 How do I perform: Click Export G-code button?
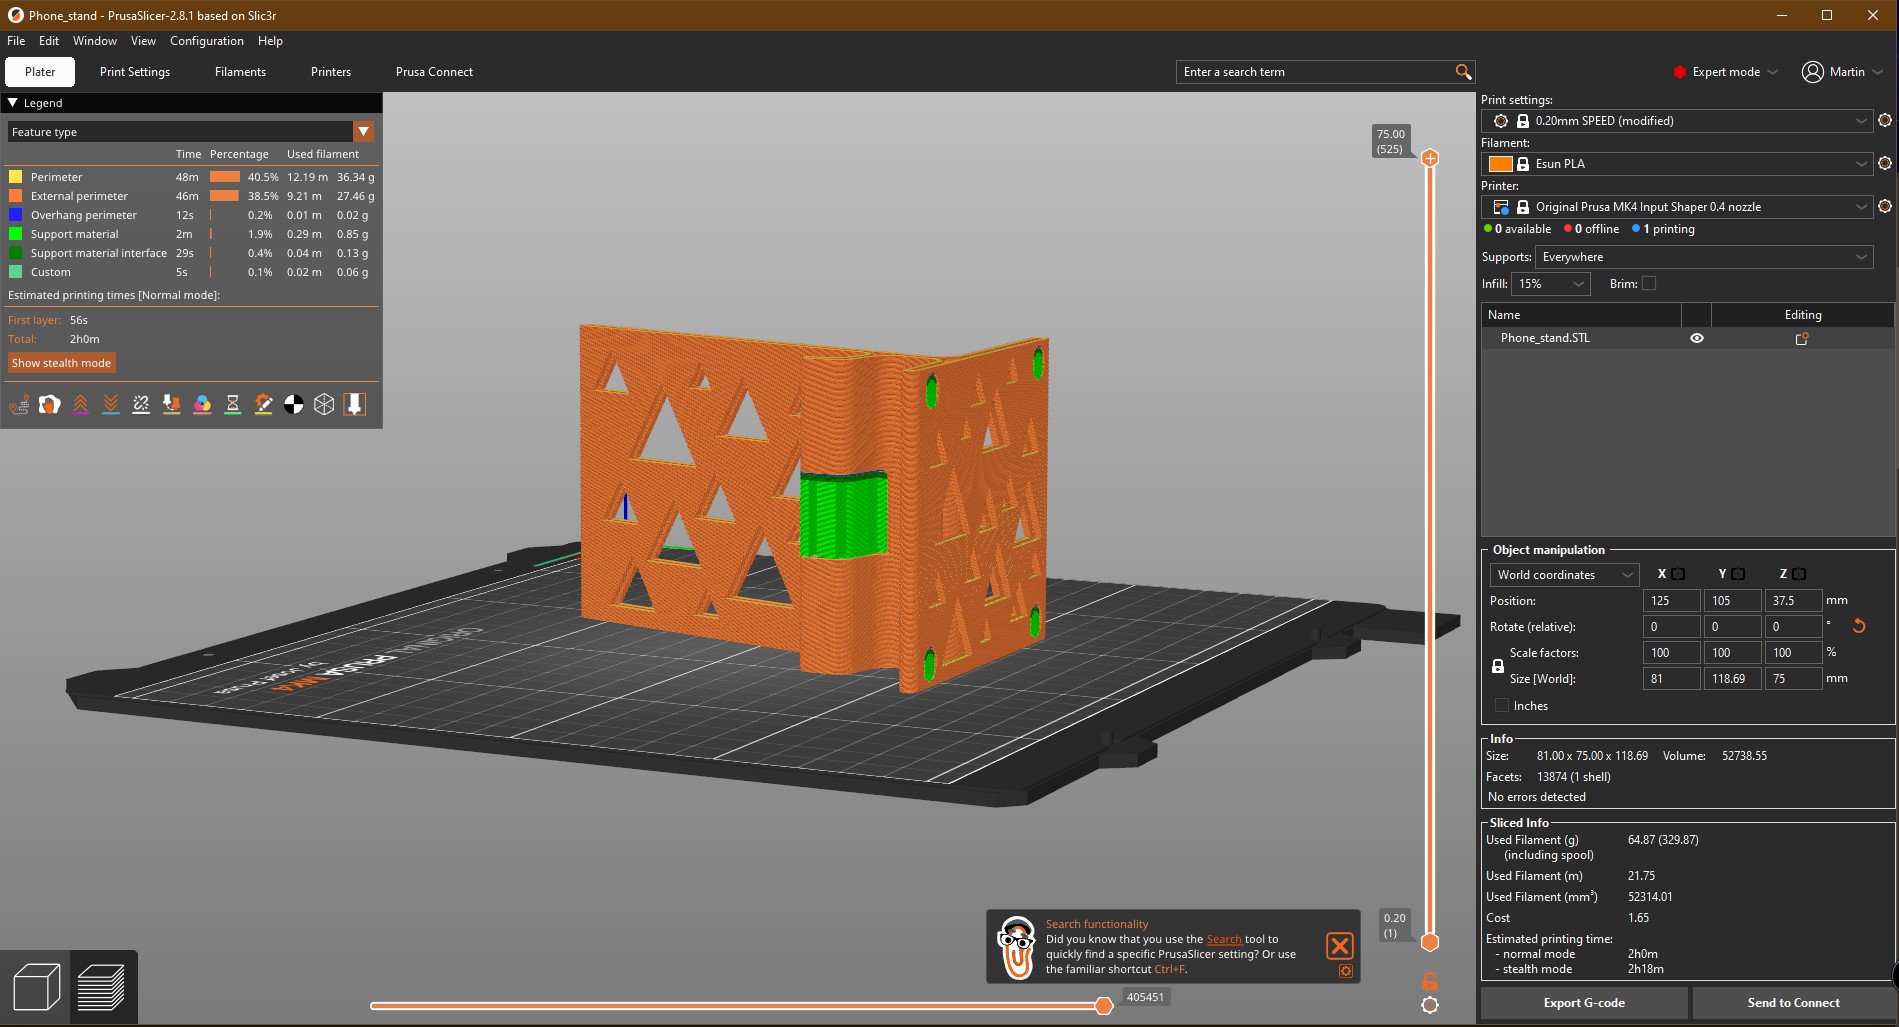coord(1584,1003)
